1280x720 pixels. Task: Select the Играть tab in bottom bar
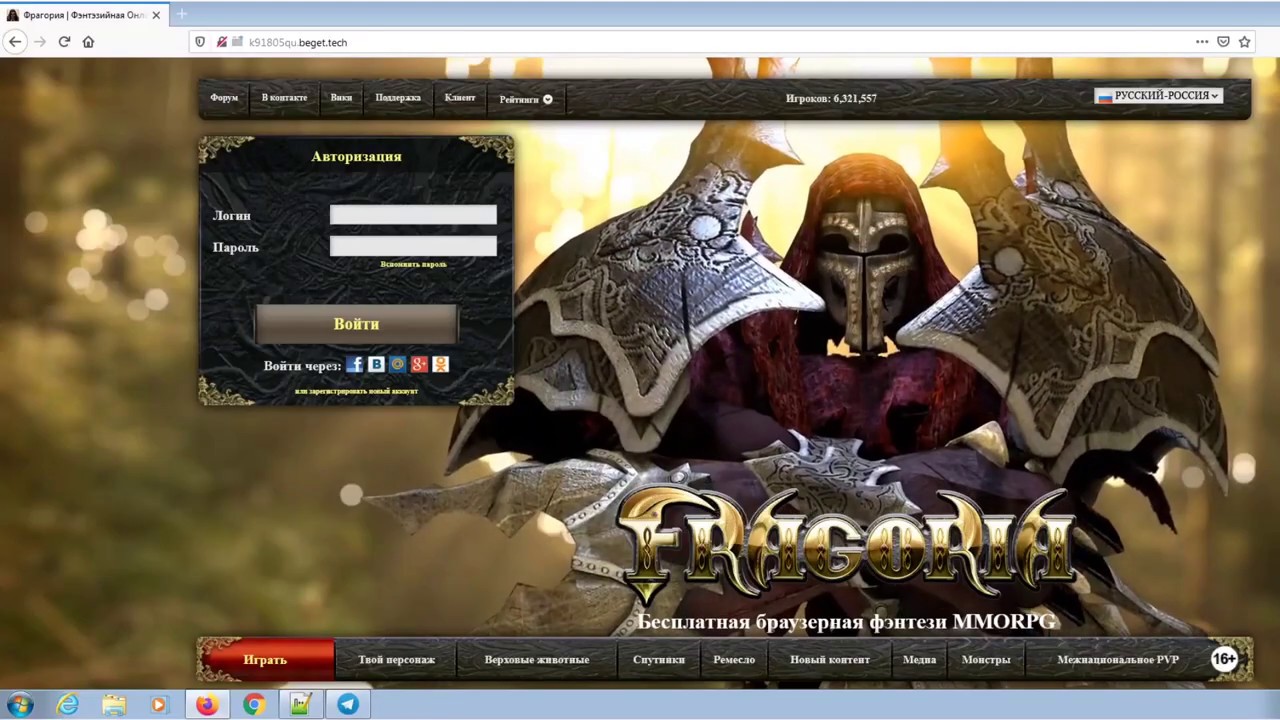[265, 660]
